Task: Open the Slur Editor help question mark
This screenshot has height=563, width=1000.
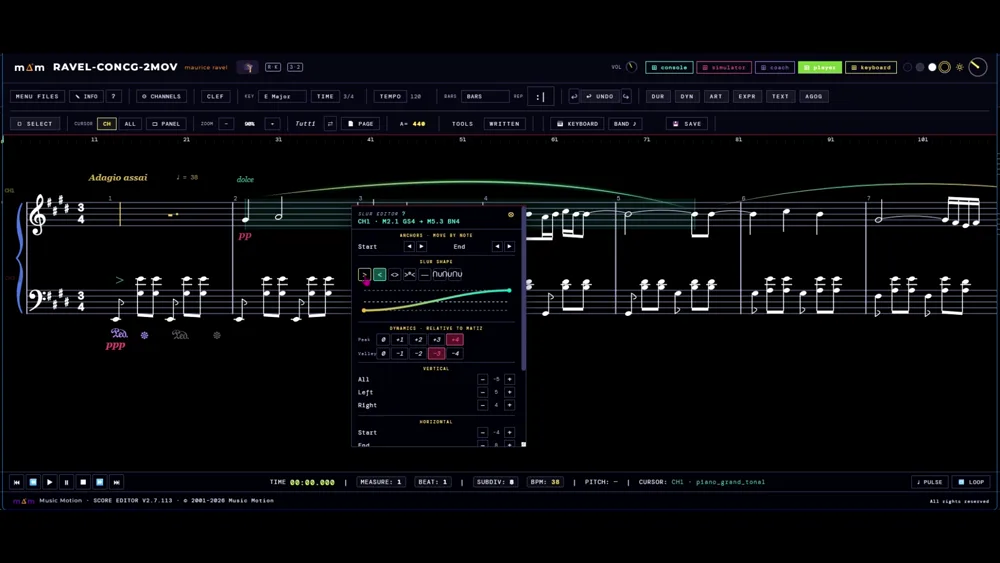Action: click(x=404, y=214)
